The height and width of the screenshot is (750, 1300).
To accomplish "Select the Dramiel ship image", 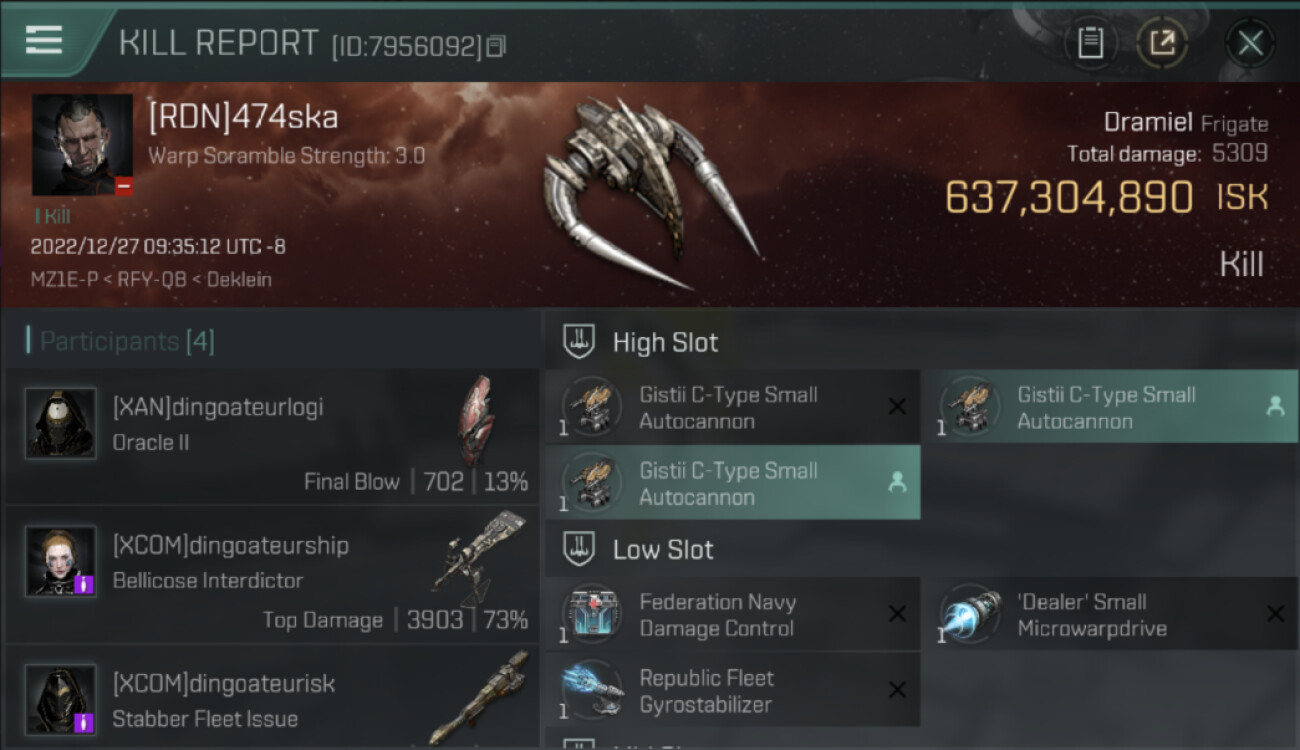I will [x=650, y=192].
